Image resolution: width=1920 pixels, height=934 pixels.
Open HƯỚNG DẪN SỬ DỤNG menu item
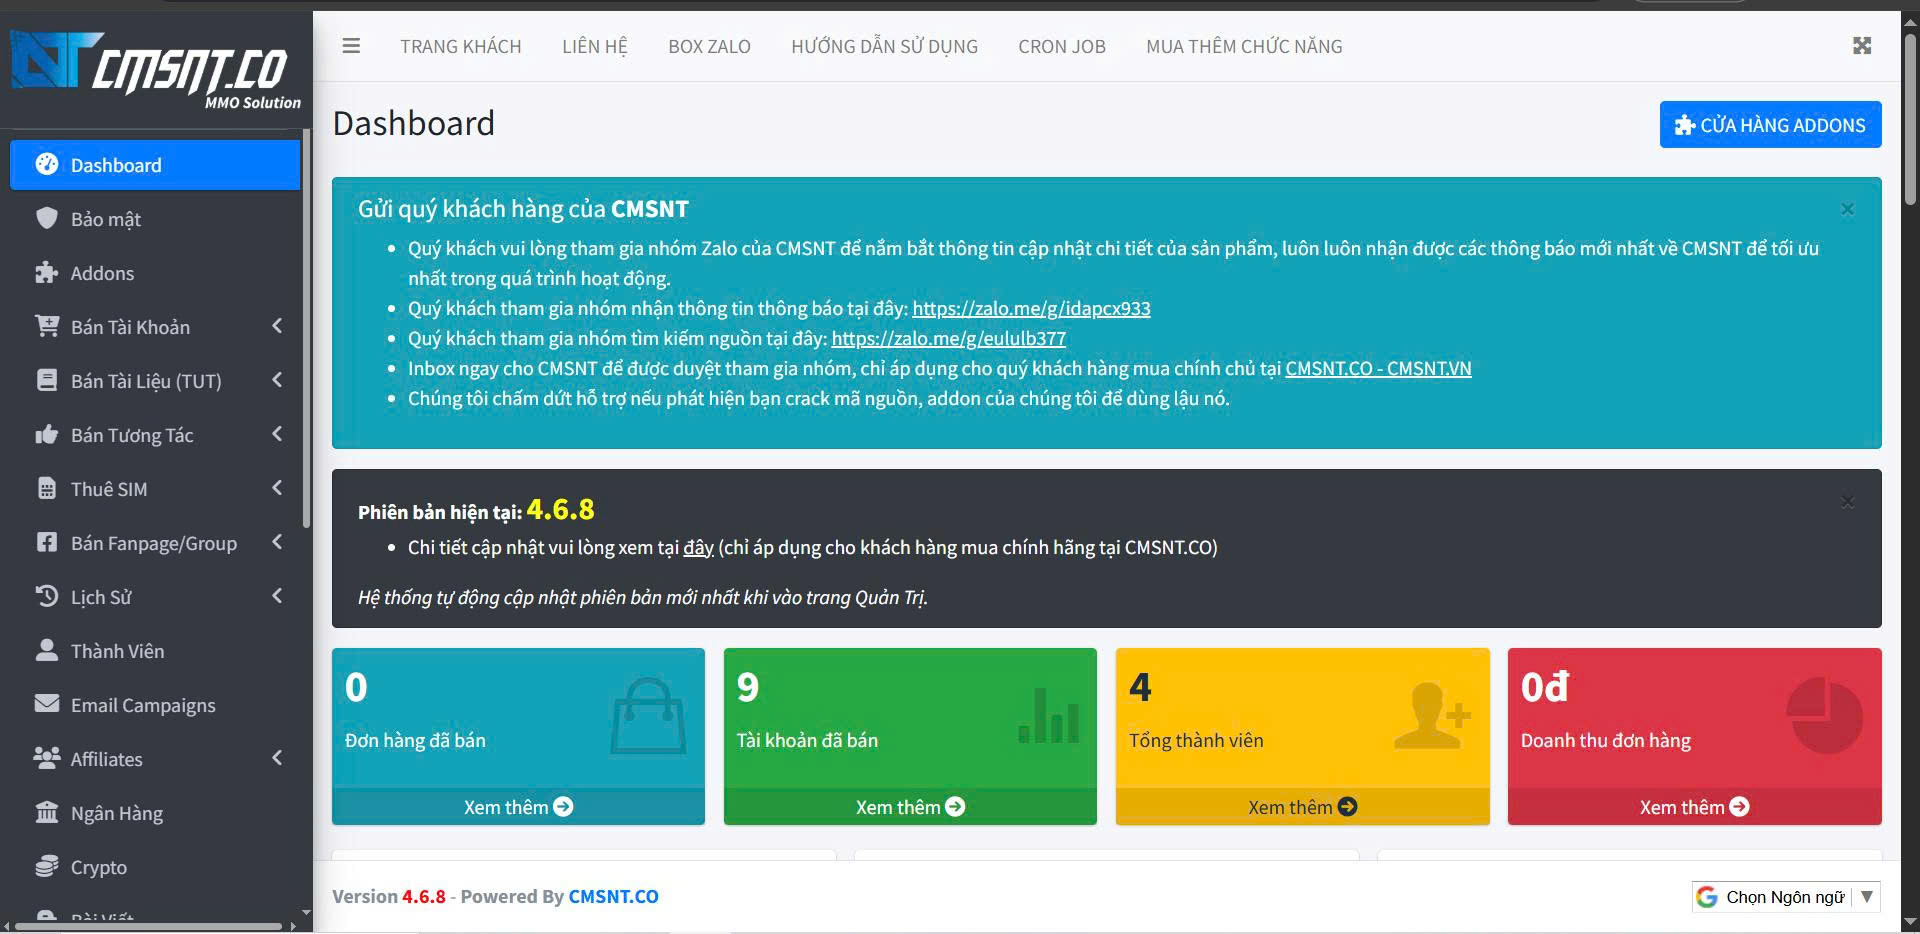pos(884,46)
